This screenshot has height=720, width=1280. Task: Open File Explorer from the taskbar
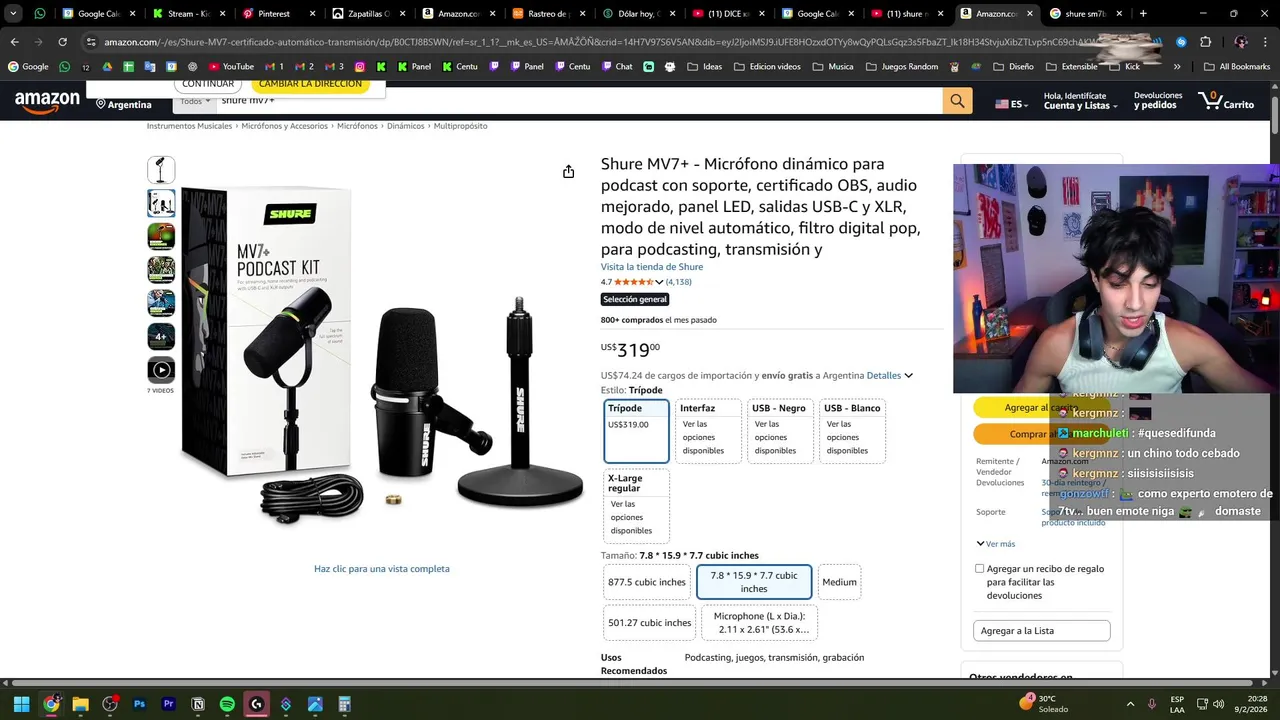(80, 704)
